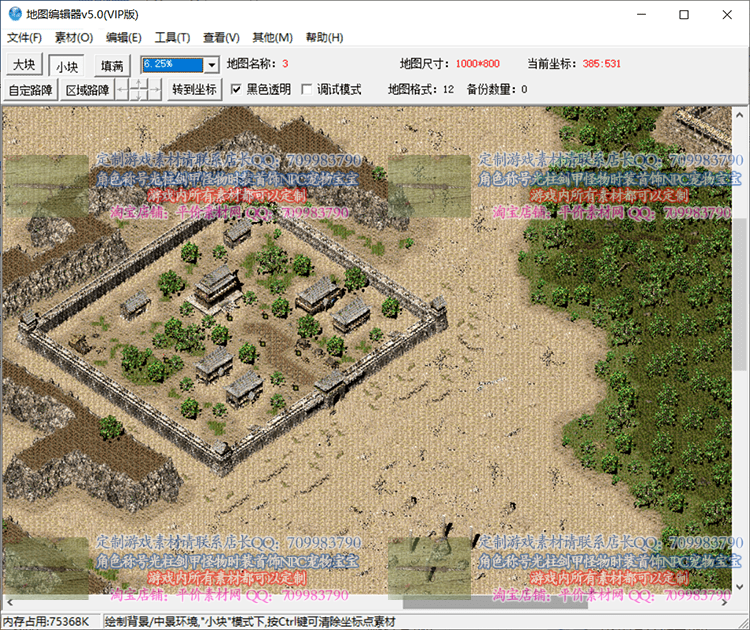Click the 自定路障 button
The height and width of the screenshot is (630, 750).
tap(31, 90)
